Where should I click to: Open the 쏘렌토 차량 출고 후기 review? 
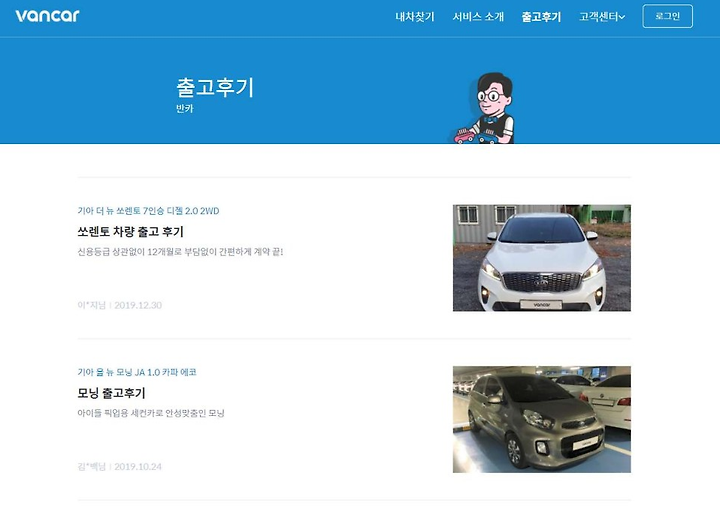130,232
